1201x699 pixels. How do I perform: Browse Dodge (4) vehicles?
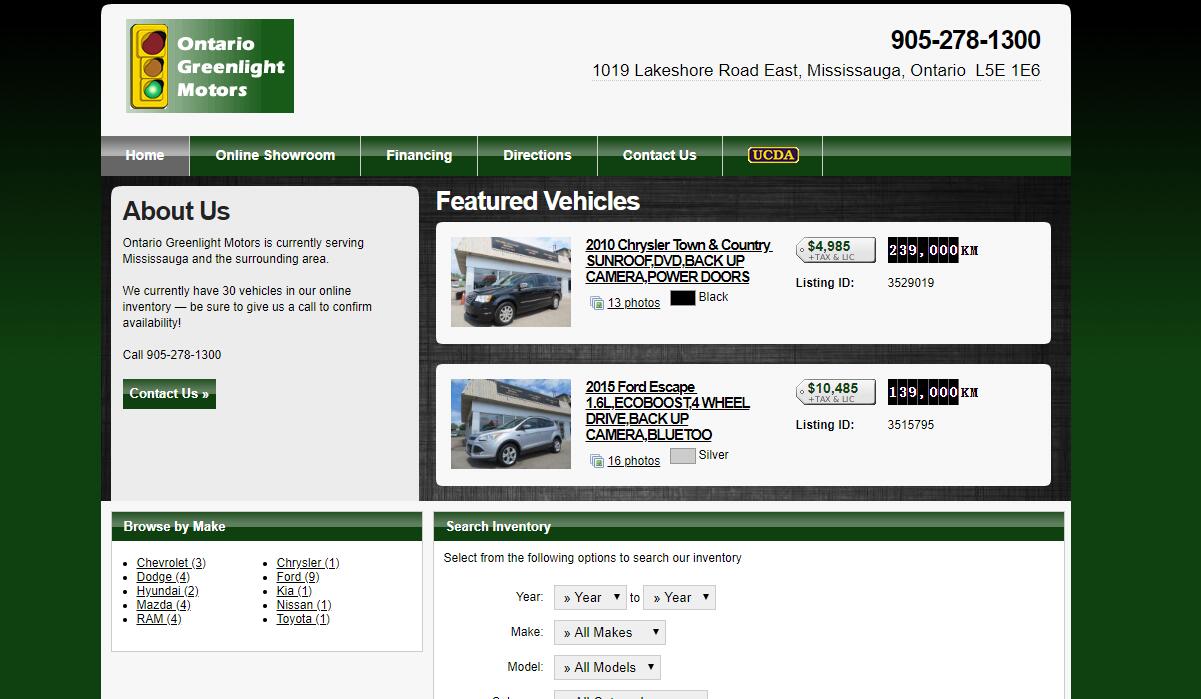[163, 577]
